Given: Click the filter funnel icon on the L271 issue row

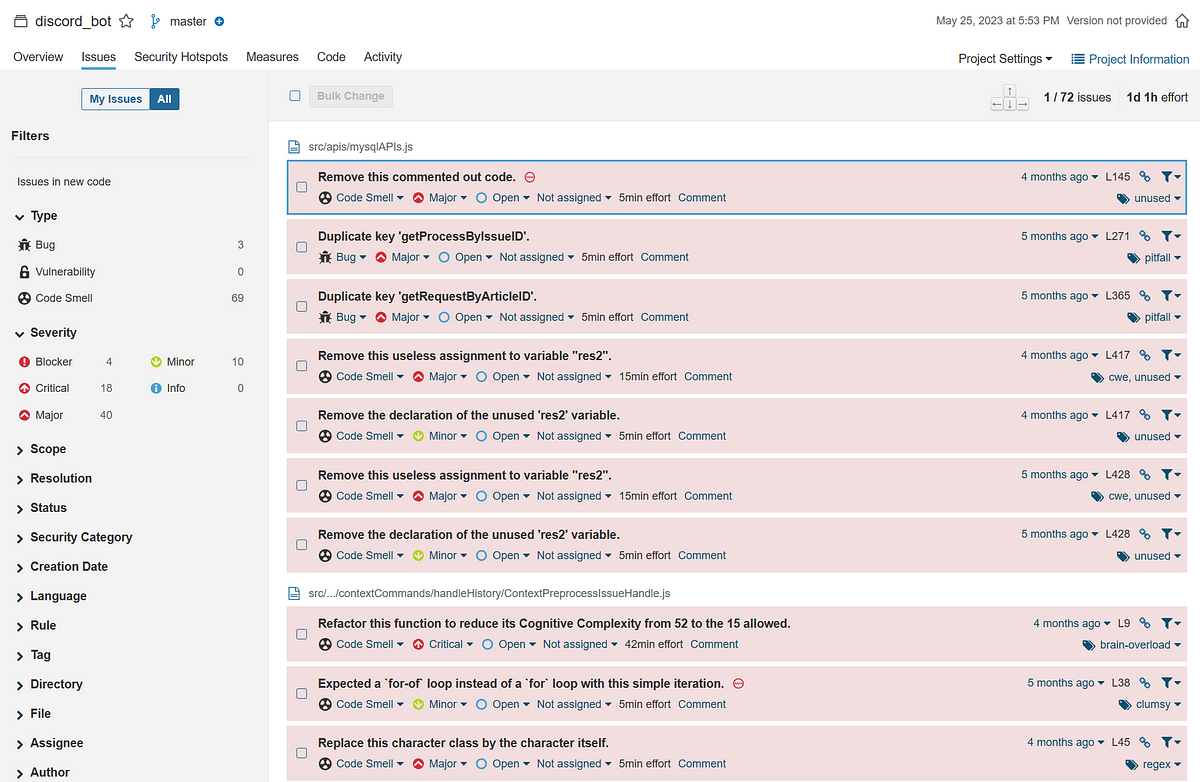Looking at the screenshot, I should pos(1170,237).
